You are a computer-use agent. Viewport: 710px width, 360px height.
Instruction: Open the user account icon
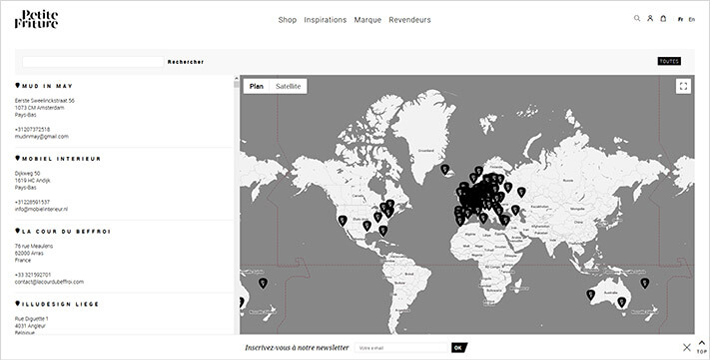tap(650, 19)
